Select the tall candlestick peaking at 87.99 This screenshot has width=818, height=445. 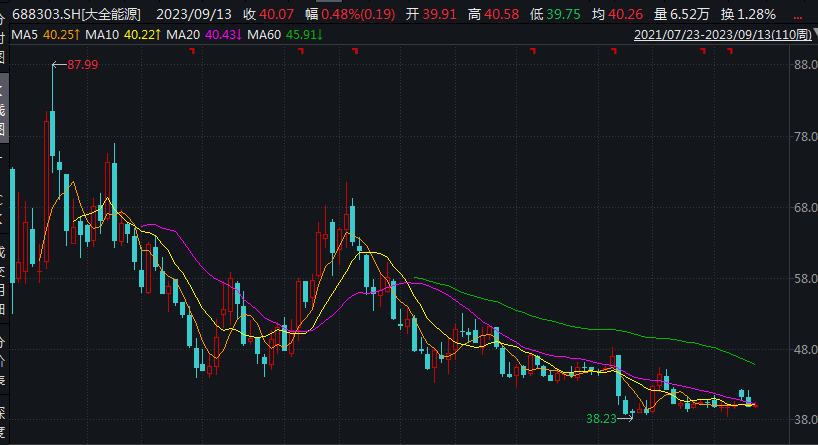point(53,133)
